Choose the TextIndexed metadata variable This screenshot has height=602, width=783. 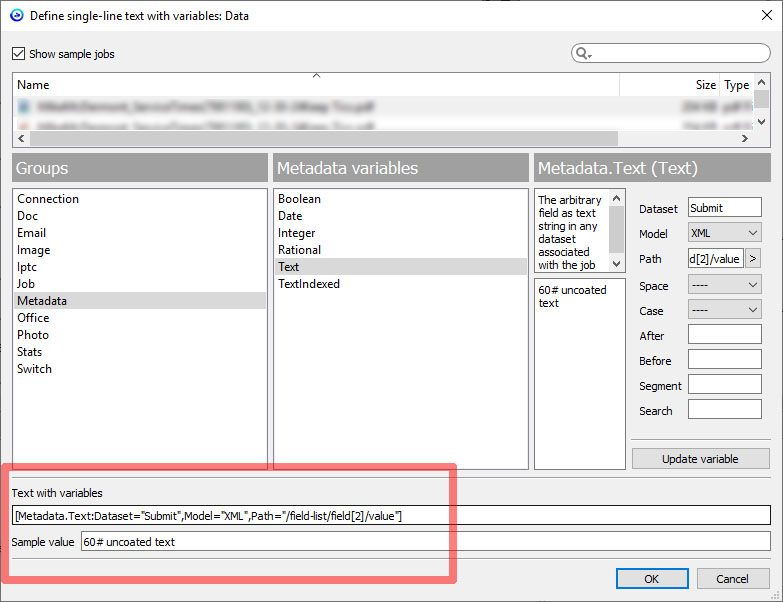(309, 284)
